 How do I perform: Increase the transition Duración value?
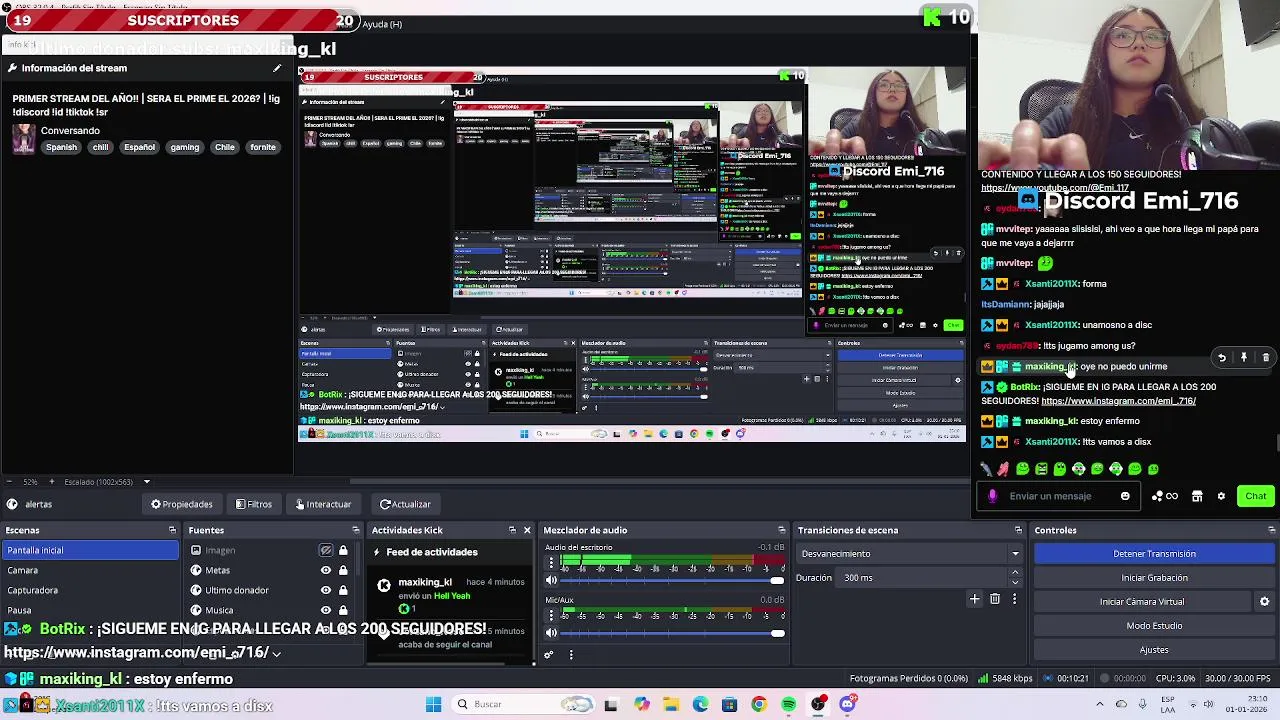click(x=1015, y=573)
